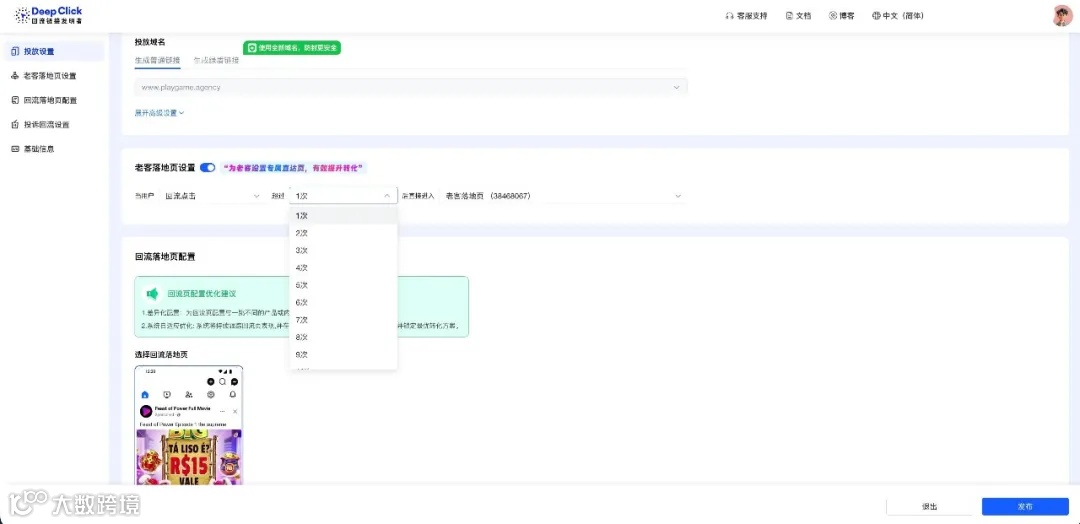Open 客服支持 customer support in header
1080x524 pixels.
(746, 16)
